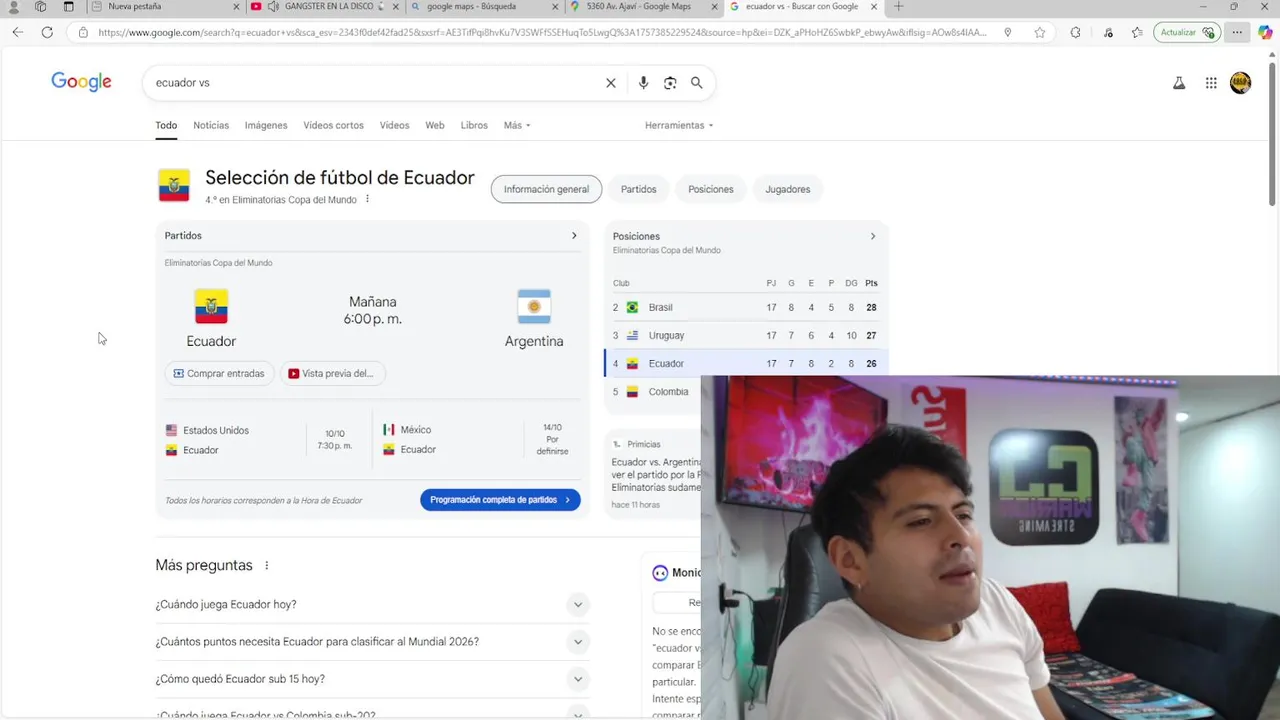Select the Posiciones chip
This screenshot has width=1280, height=720.
click(x=711, y=189)
